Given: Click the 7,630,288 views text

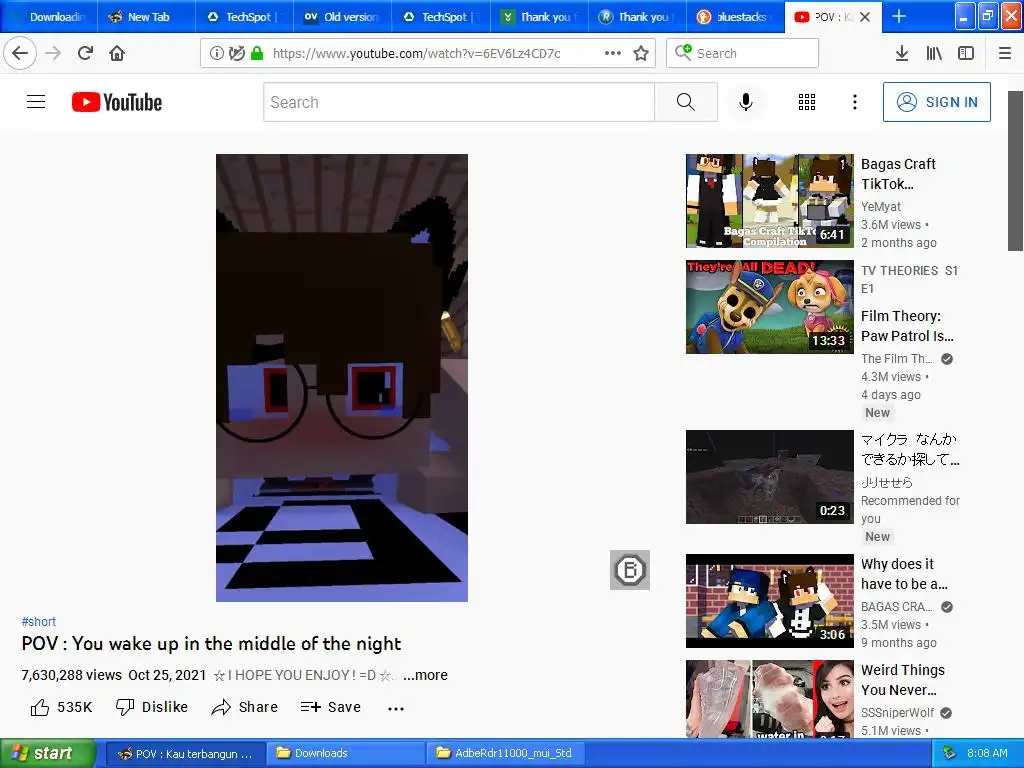Looking at the screenshot, I should [71, 675].
